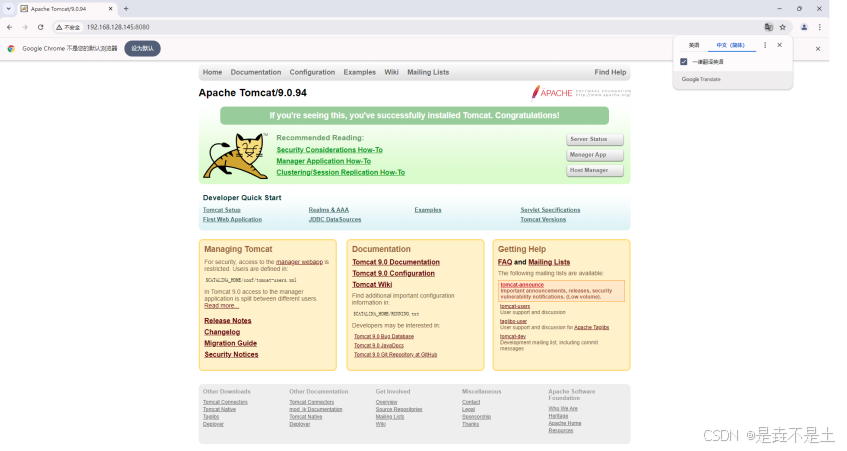Screen dimensions: 847x451
Task: Open translate popup more options dots
Action: (765, 45)
